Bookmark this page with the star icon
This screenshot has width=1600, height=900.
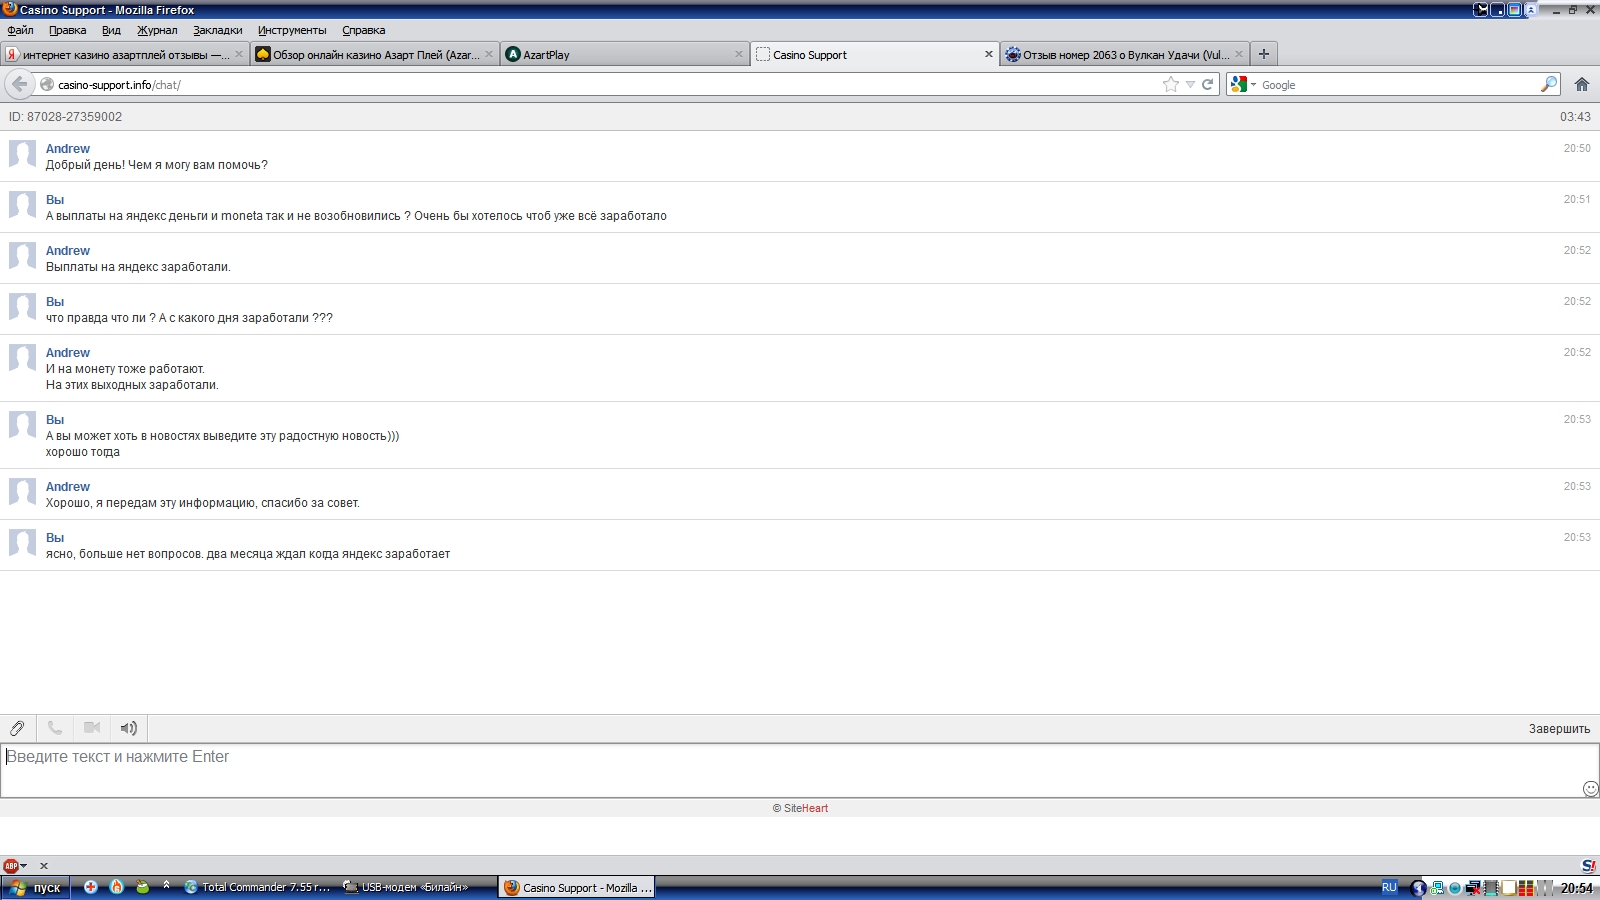1171,84
